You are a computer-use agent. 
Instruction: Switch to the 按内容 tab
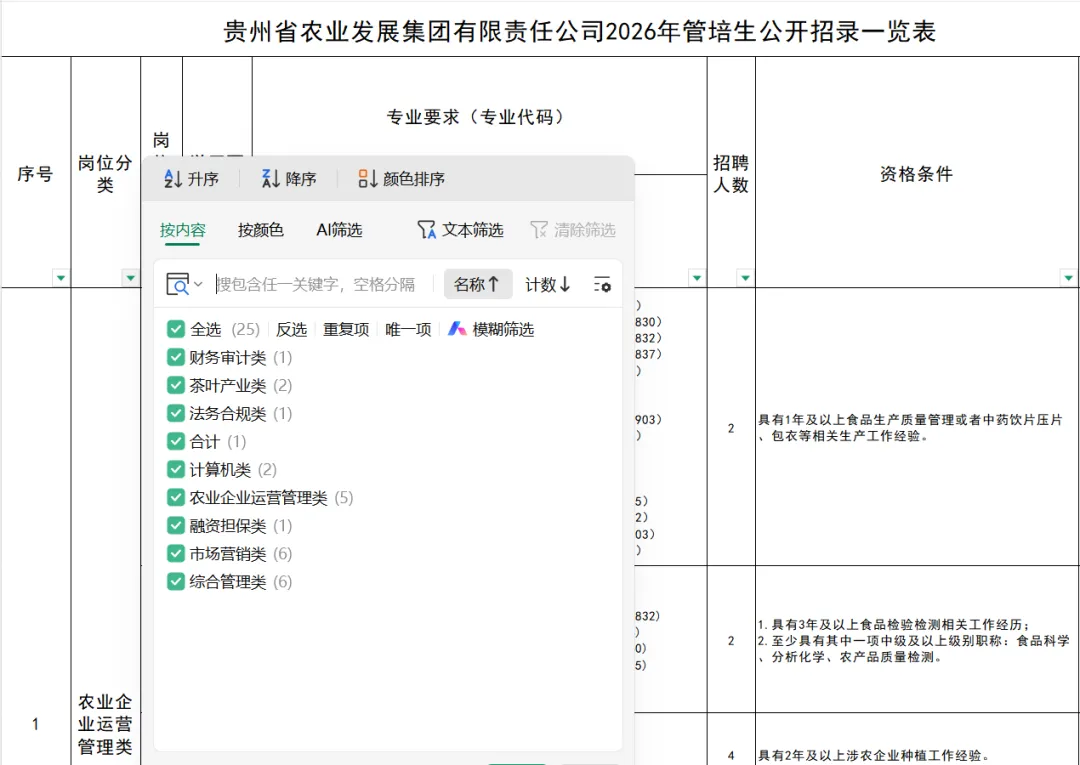tap(183, 230)
